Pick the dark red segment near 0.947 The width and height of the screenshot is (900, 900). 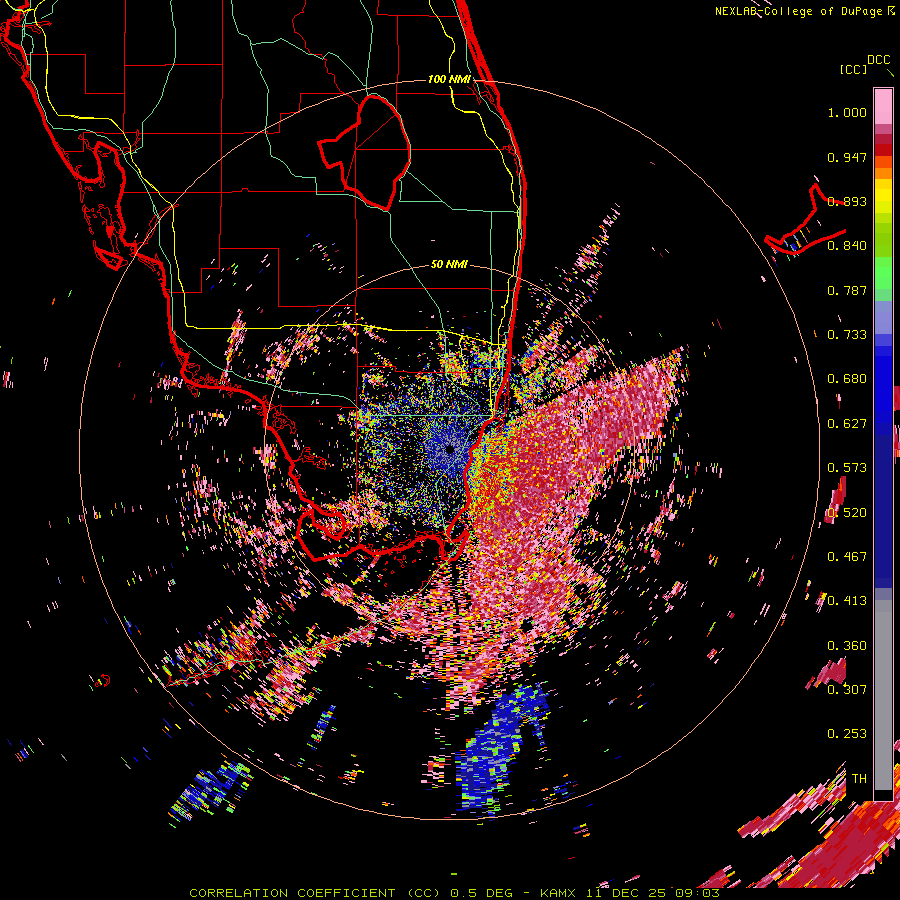click(883, 150)
